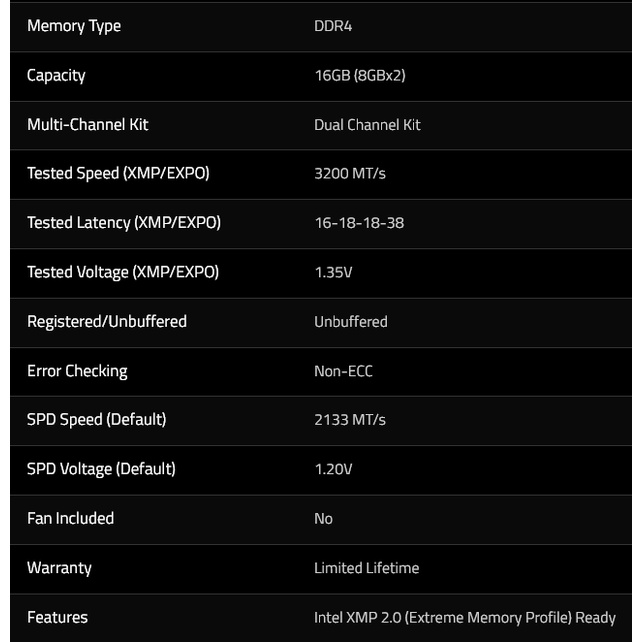Select the 16-18-18-38 latency value
642x642 pixels.
coord(359,223)
